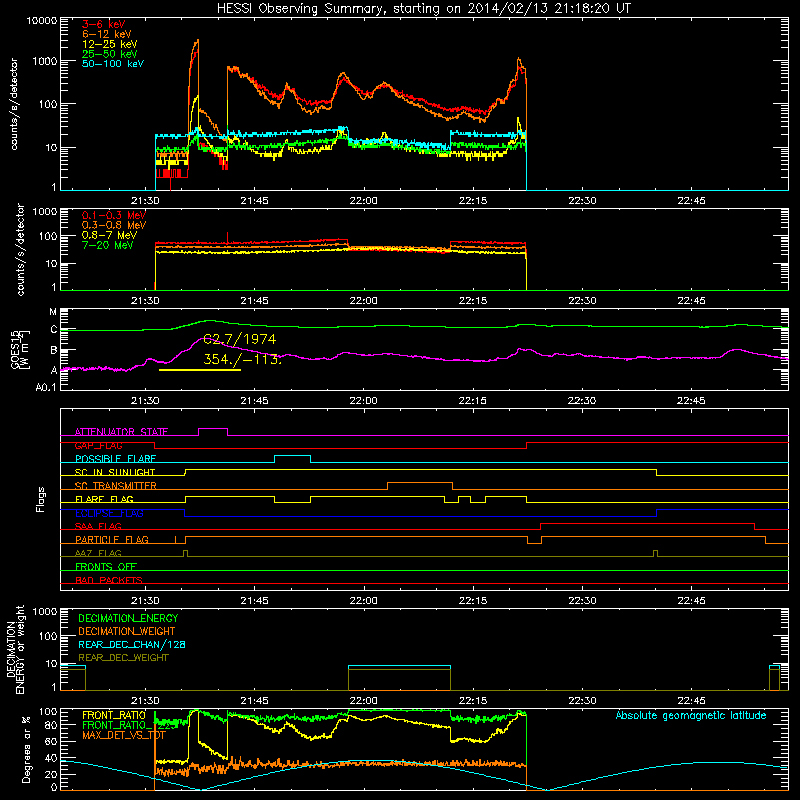Image resolution: width=800 pixels, height=800 pixels.
Task: Click the ECLIPSE_FLAG label
Action: coord(109,513)
